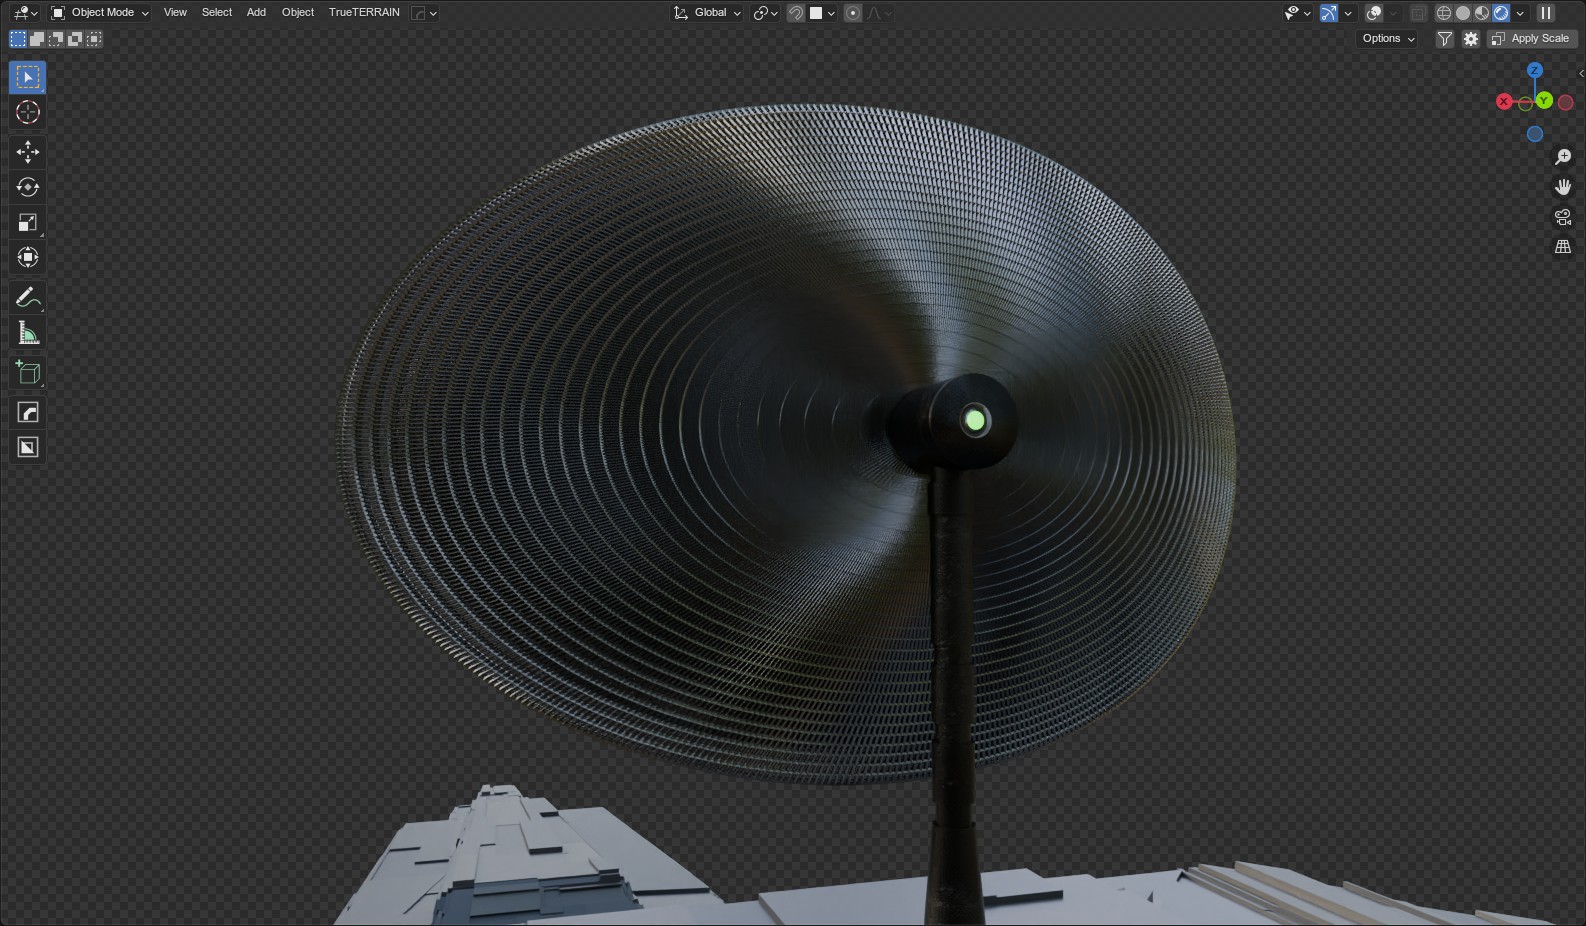Image resolution: width=1586 pixels, height=926 pixels.
Task: Toggle proportional editing in header
Action: [x=853, y=13]
